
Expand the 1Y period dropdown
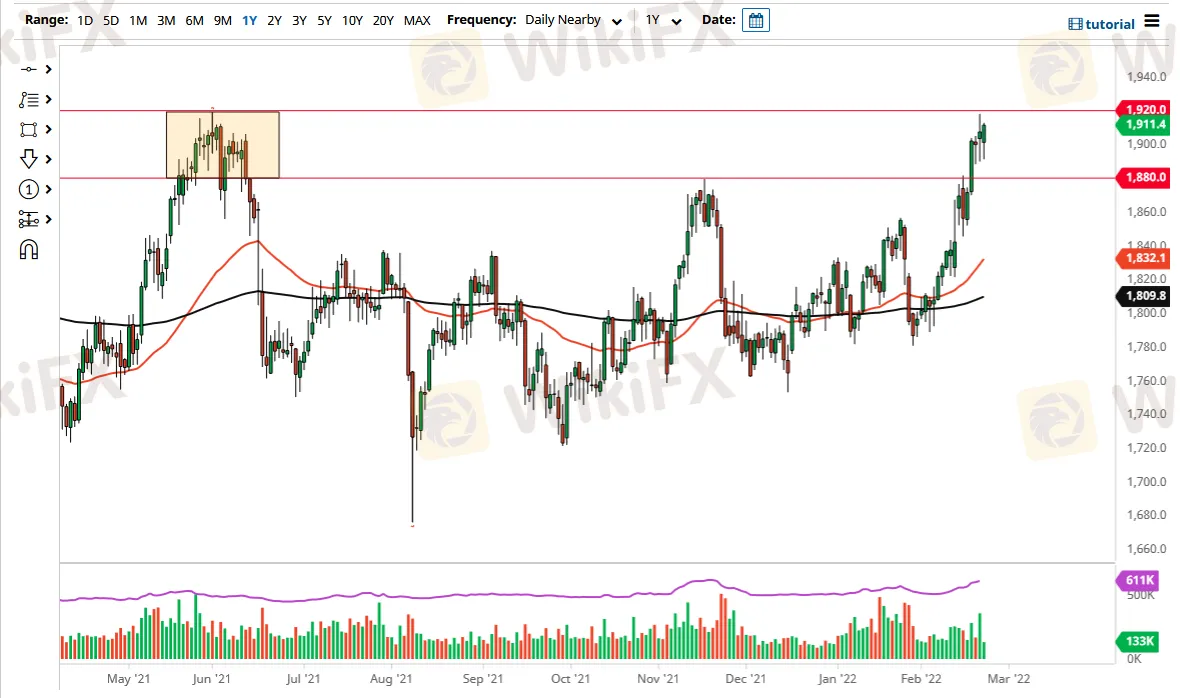(x=663, y=20)
